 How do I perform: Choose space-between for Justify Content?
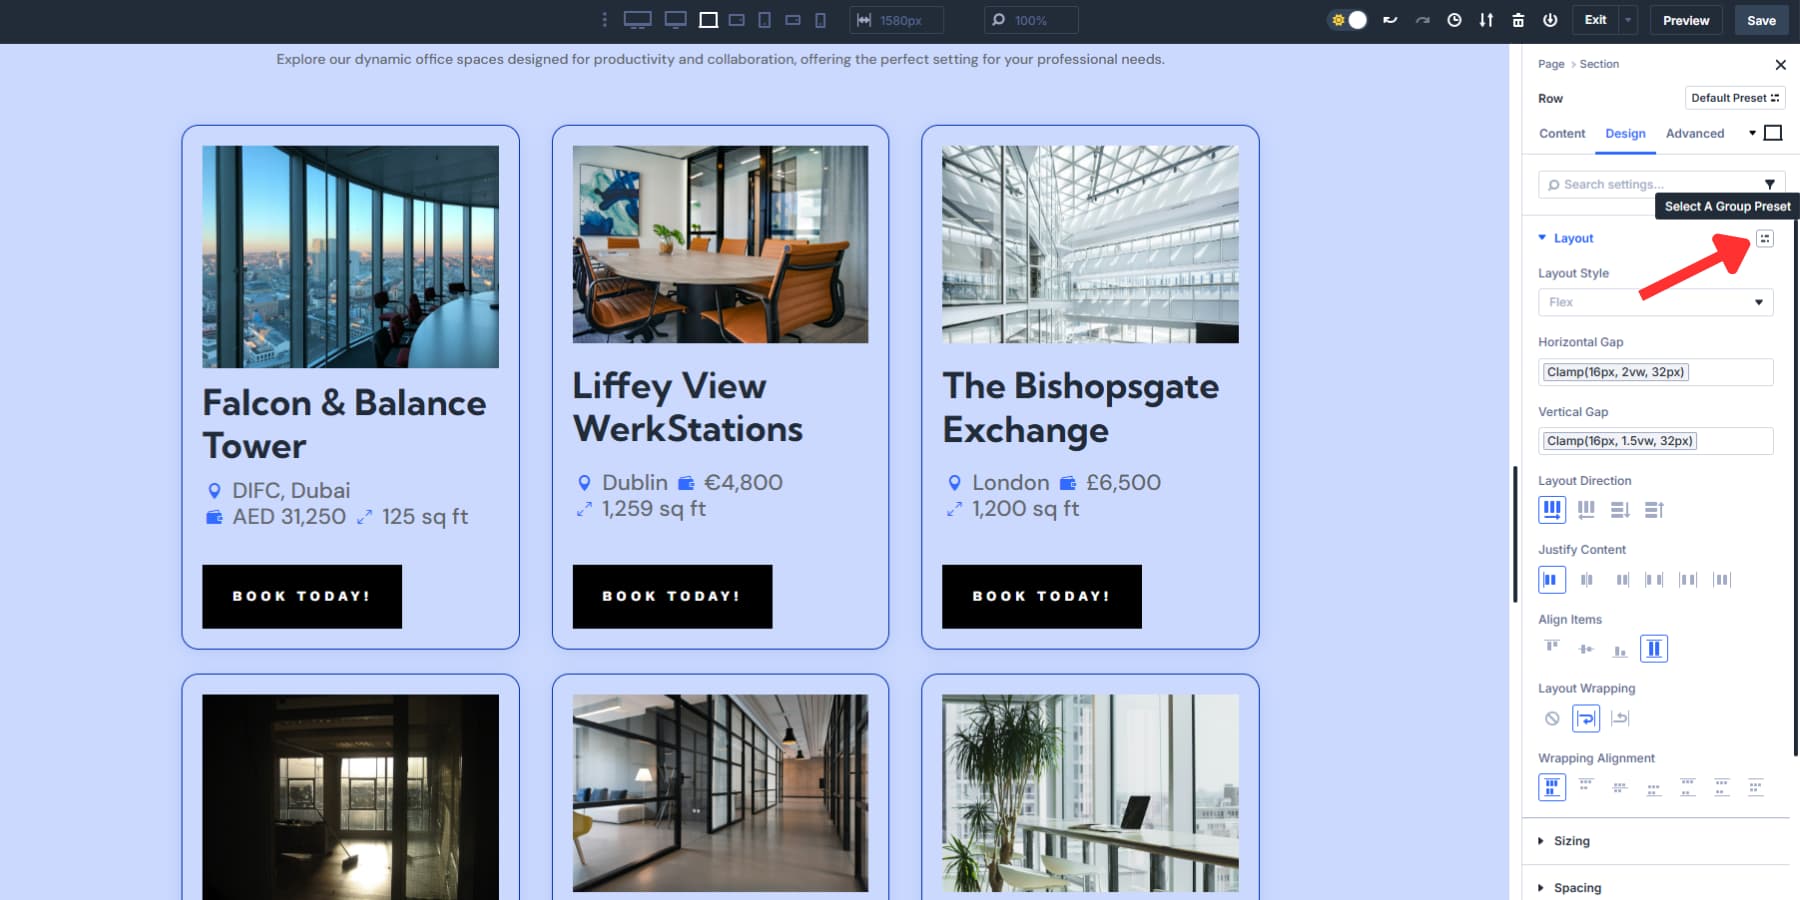point(1655,579)
